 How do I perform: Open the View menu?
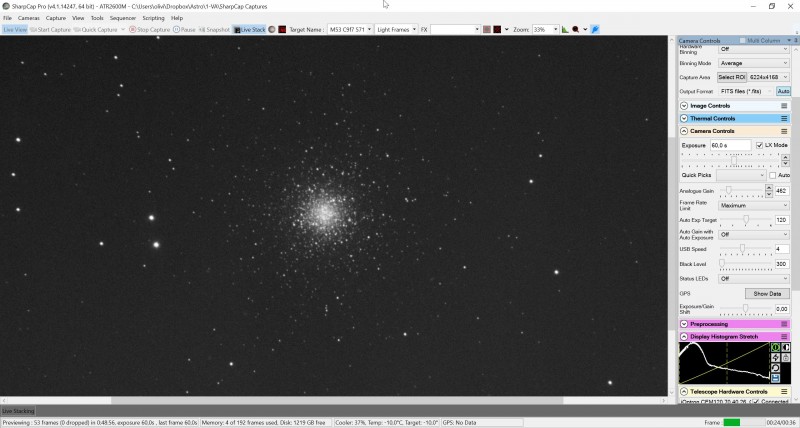(x=78, y=18)
